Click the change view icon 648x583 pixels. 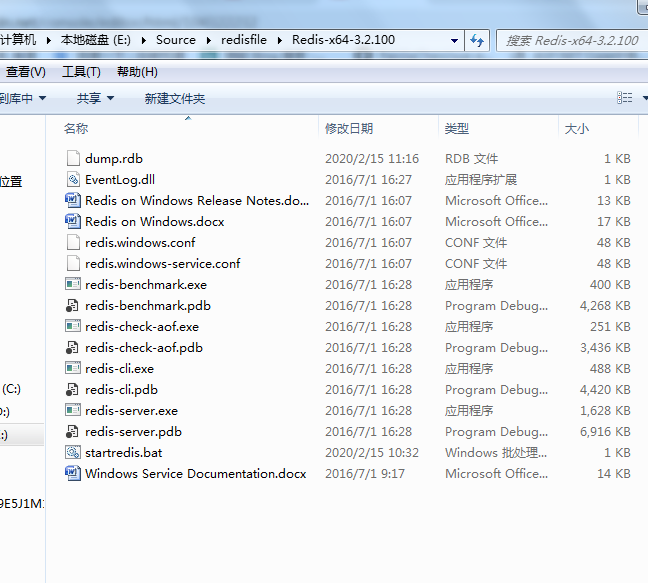624,98
